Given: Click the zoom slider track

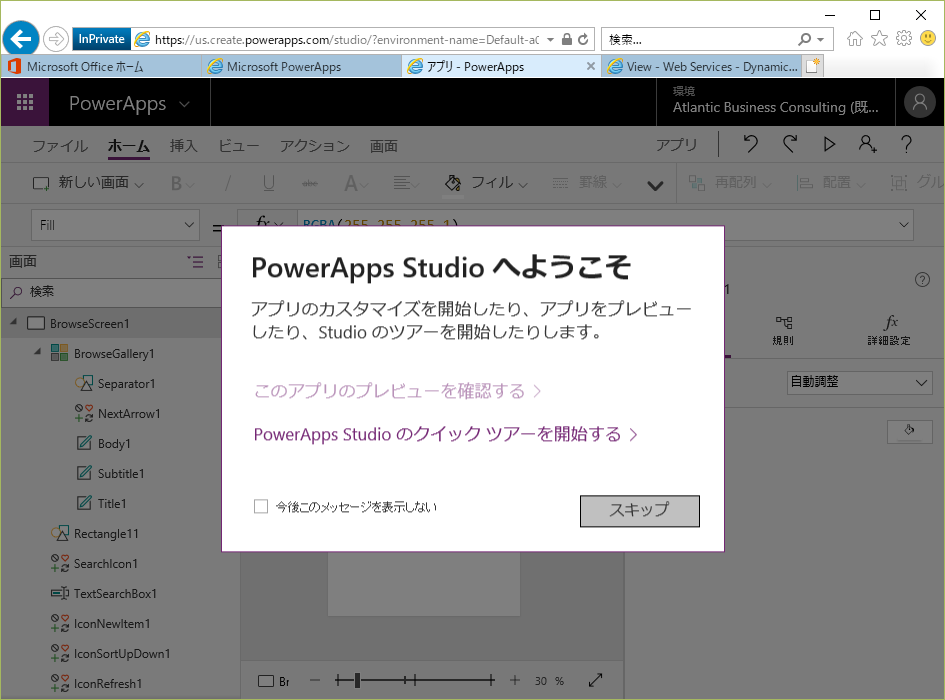Looking at the screenshot, I should coord(415,681).
